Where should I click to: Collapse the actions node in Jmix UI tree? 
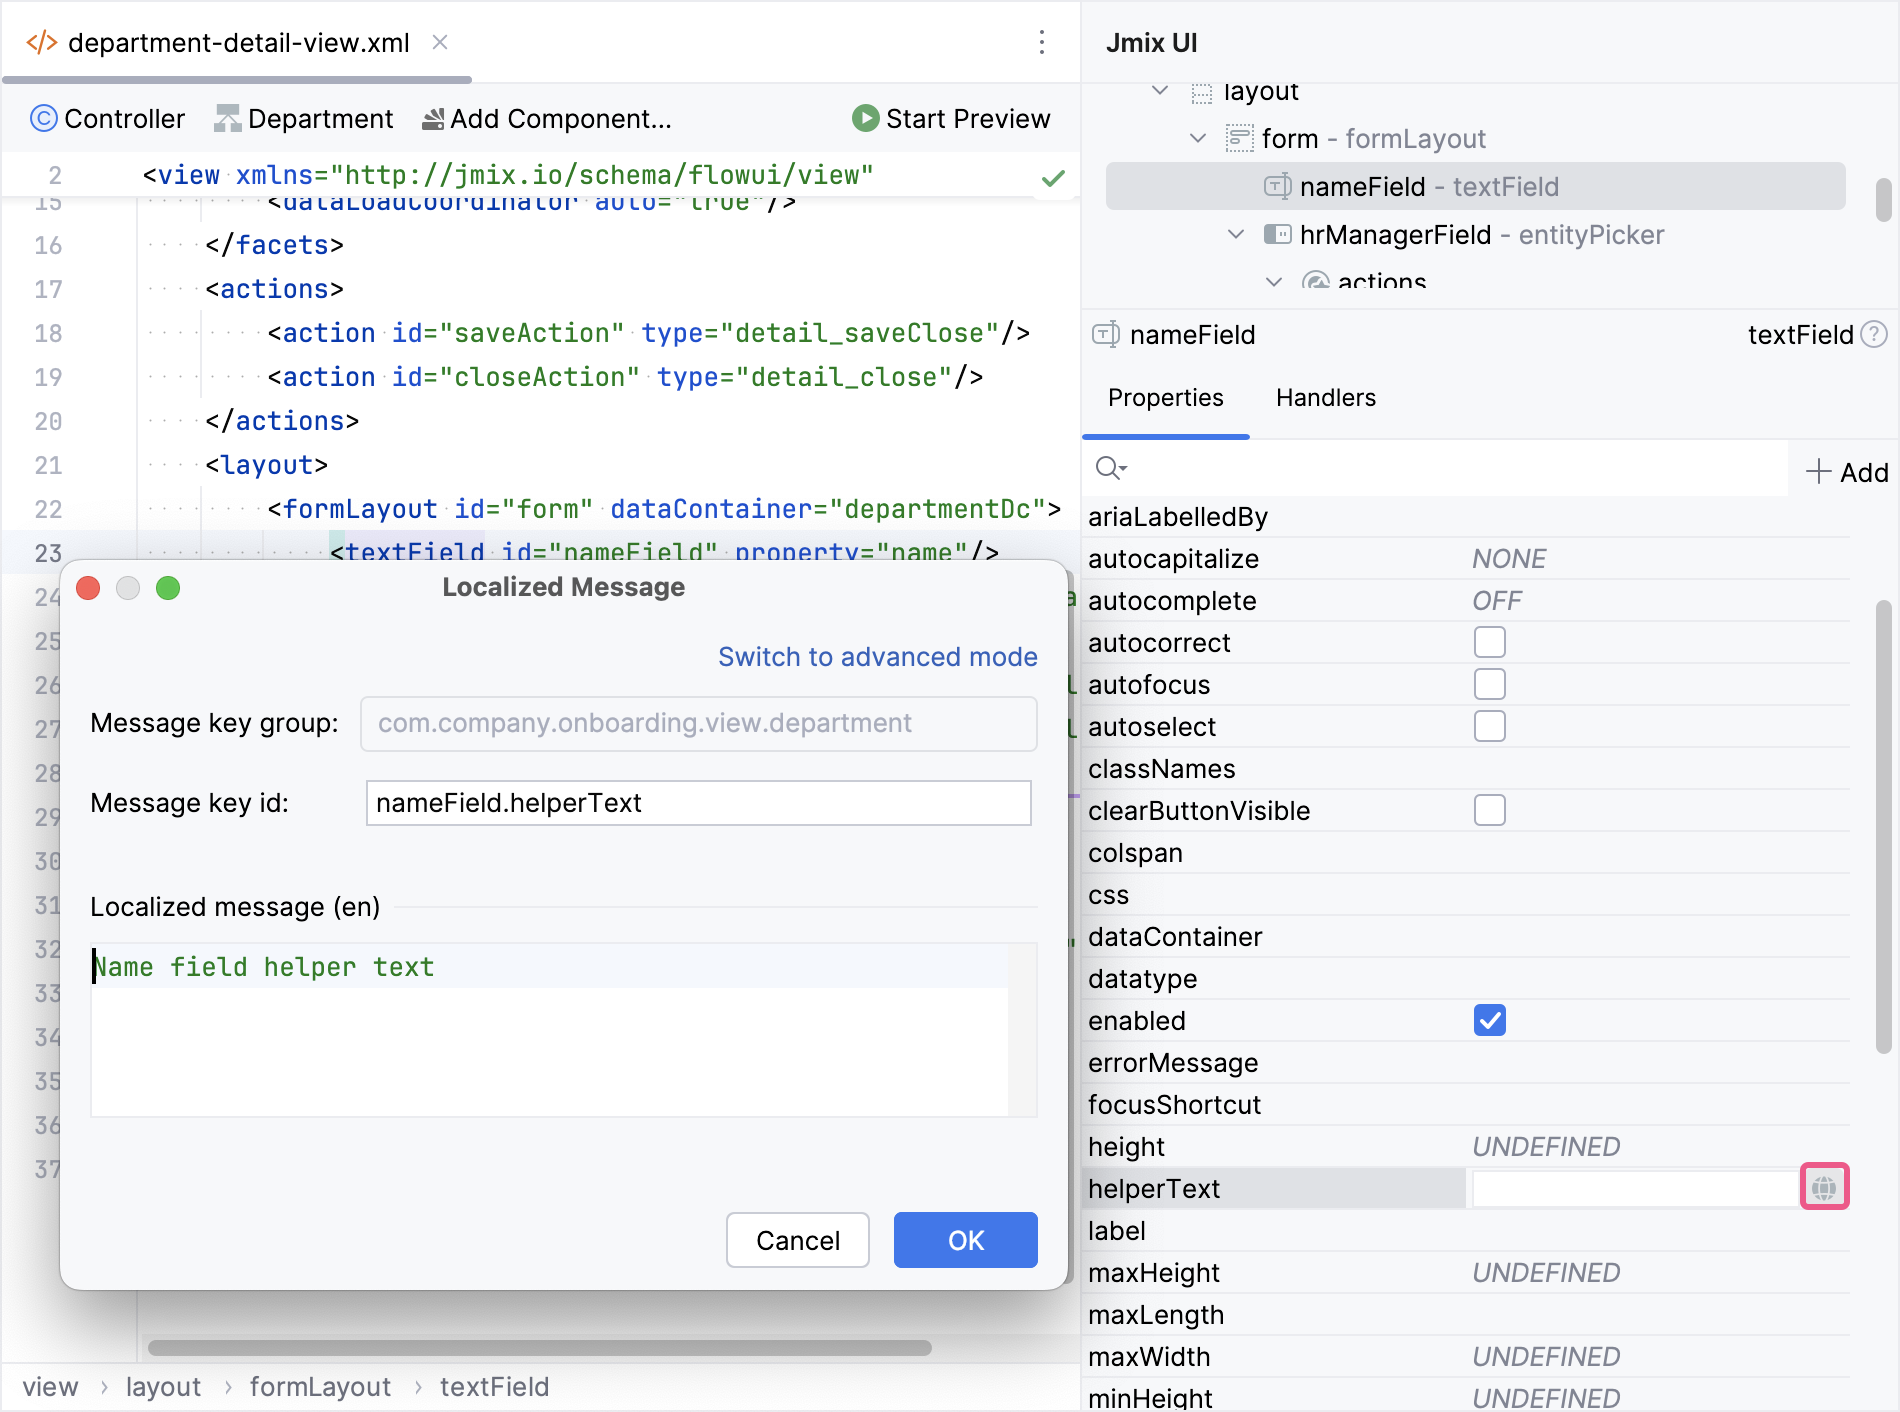coord(1272,282)
